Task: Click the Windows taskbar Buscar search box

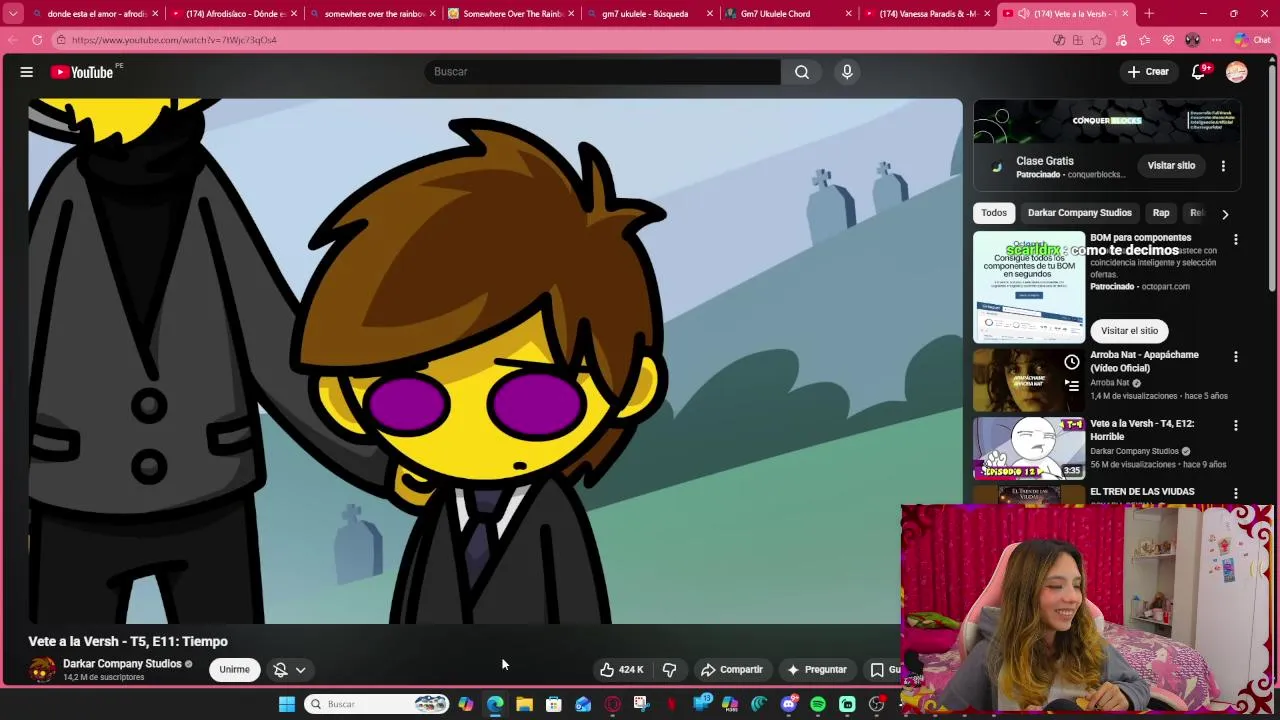Action: [x=376, y=704]
